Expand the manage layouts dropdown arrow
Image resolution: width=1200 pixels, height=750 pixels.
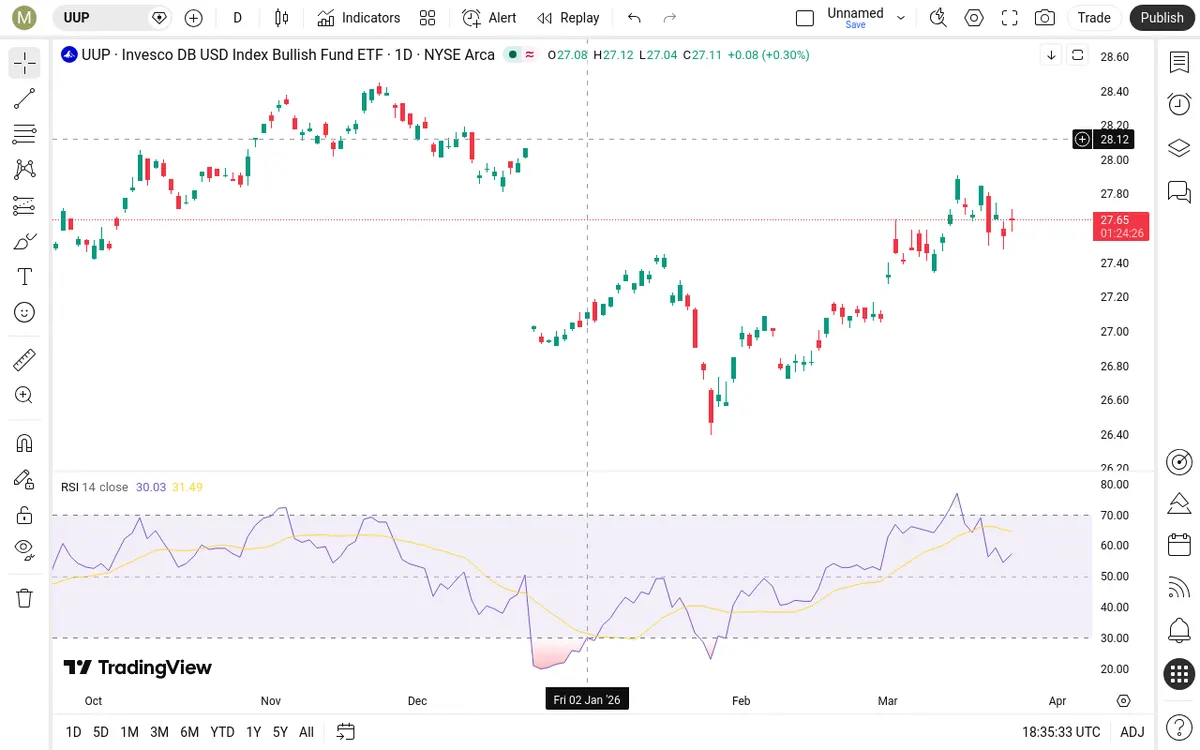click(x=901, y=17)
